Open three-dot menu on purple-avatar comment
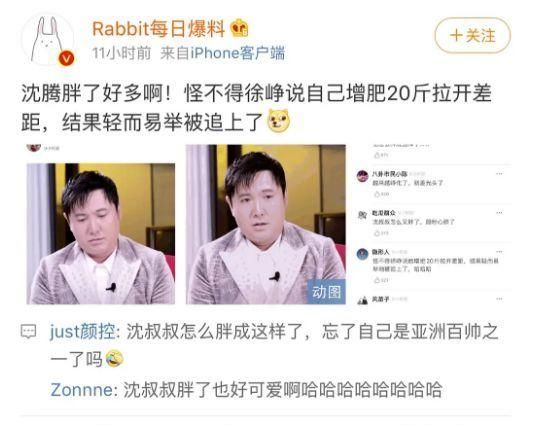This screenshot has width=545, height=425. 499,174
